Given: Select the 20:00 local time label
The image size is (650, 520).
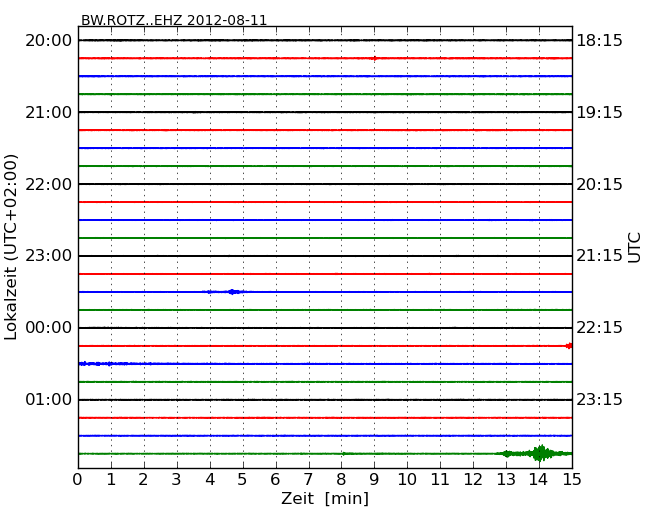Looking at the screenshot, I should (x=49, y=41).
